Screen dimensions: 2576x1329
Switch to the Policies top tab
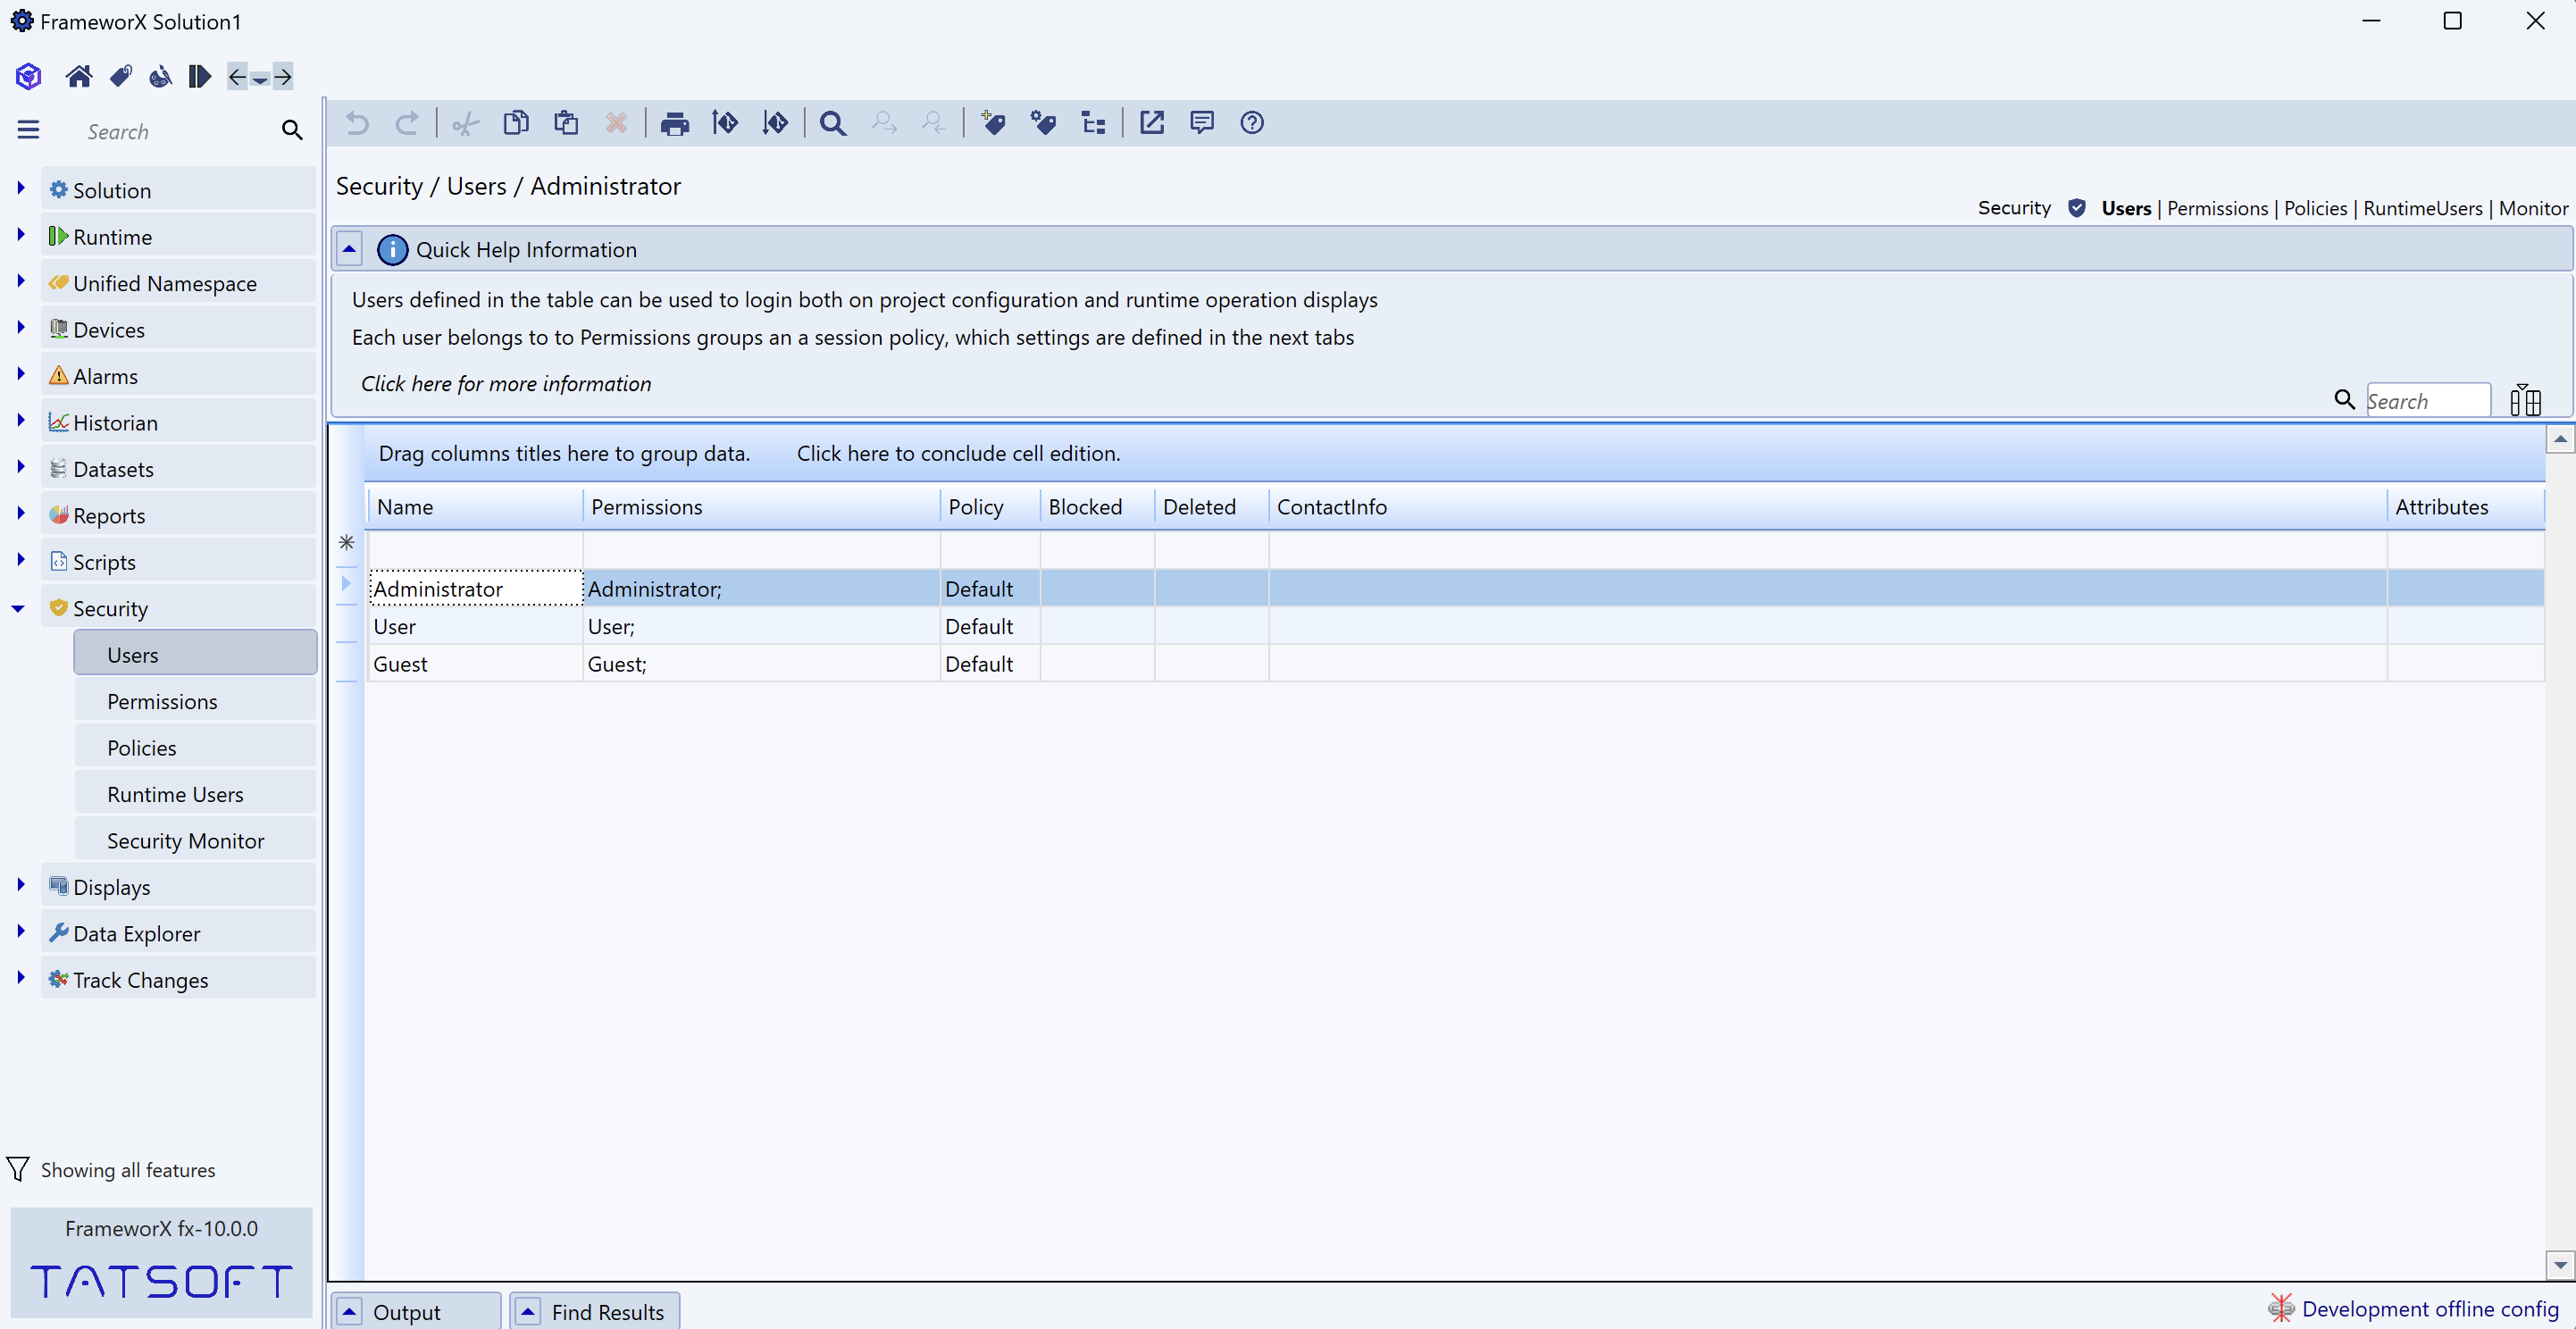2315,209
